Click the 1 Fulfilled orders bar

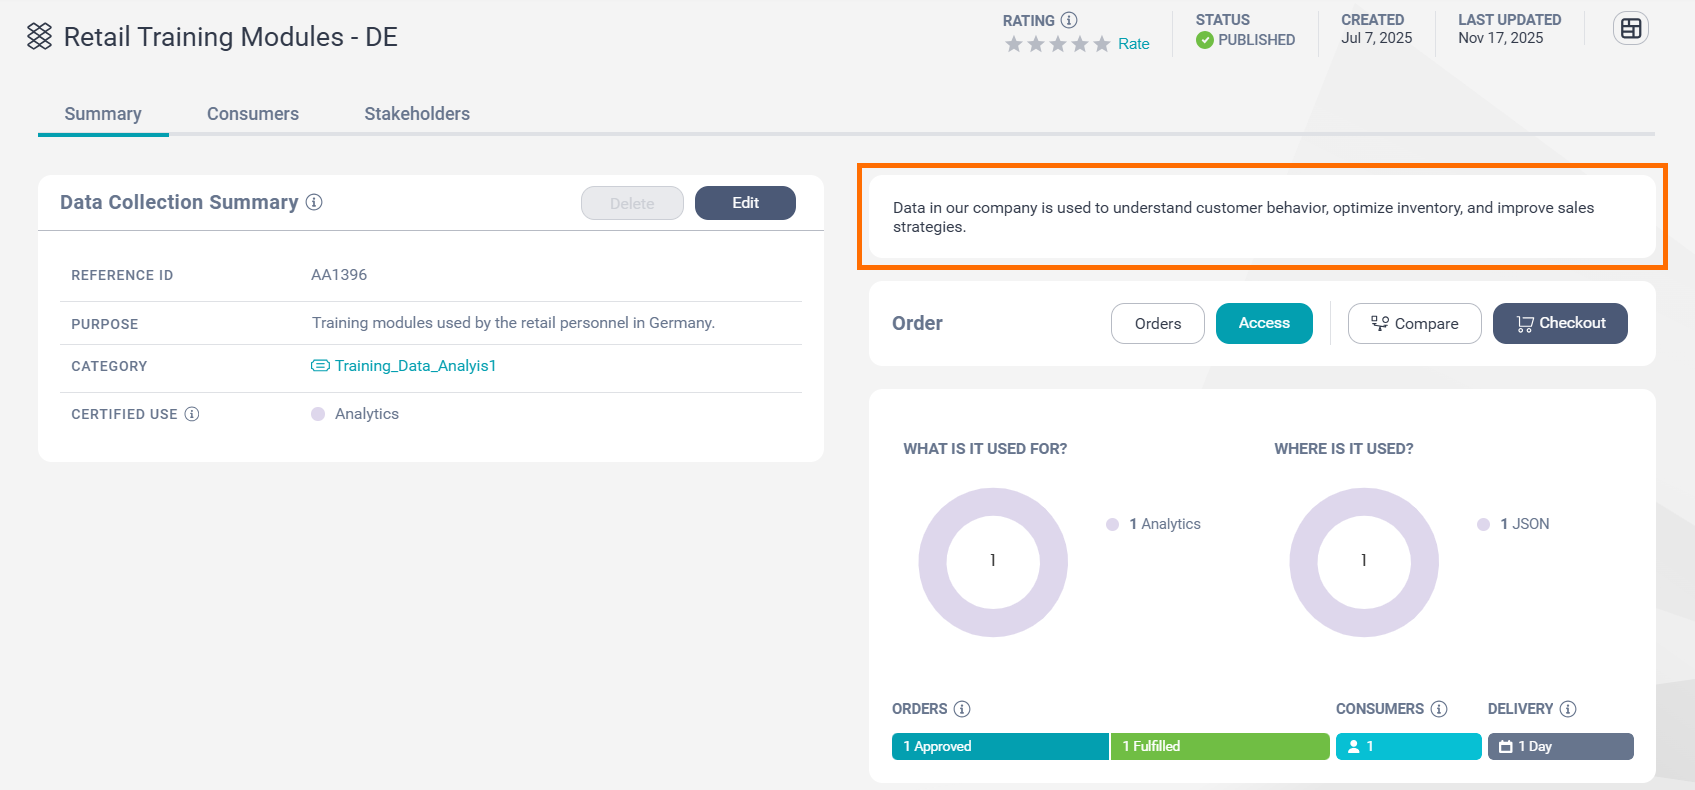(1220, 747)
